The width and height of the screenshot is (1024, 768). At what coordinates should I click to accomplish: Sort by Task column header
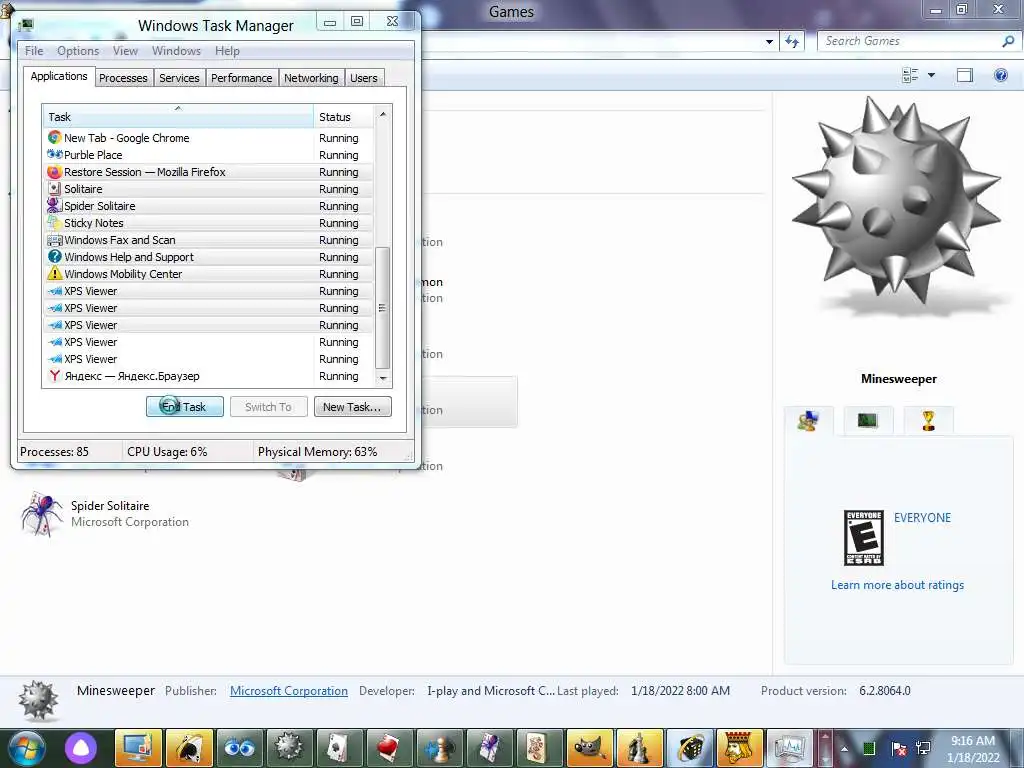pyautogui.click(x=178, y=117)
